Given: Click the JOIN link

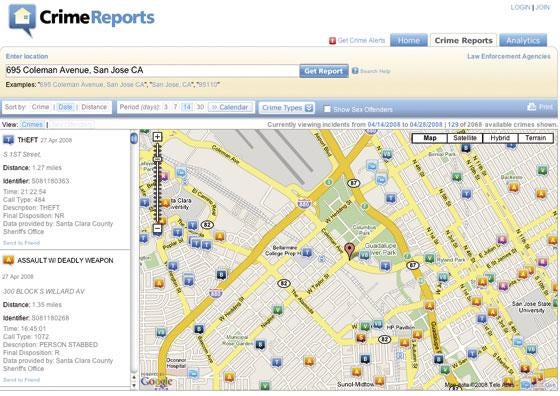Looking at the screenshot, I should pyautogui.click(x=543, y=7).
